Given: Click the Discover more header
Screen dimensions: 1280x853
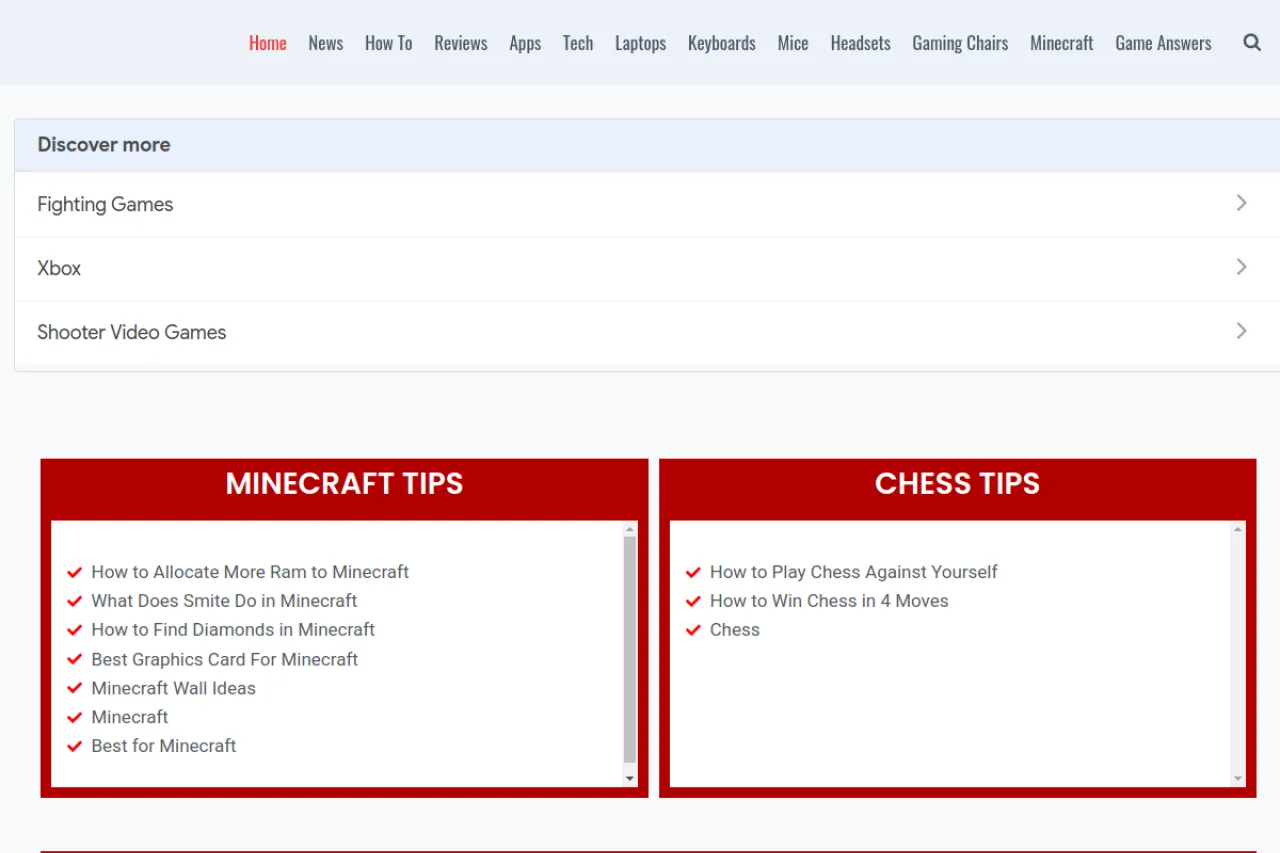Looking at the screenshot, I should 104,145.
